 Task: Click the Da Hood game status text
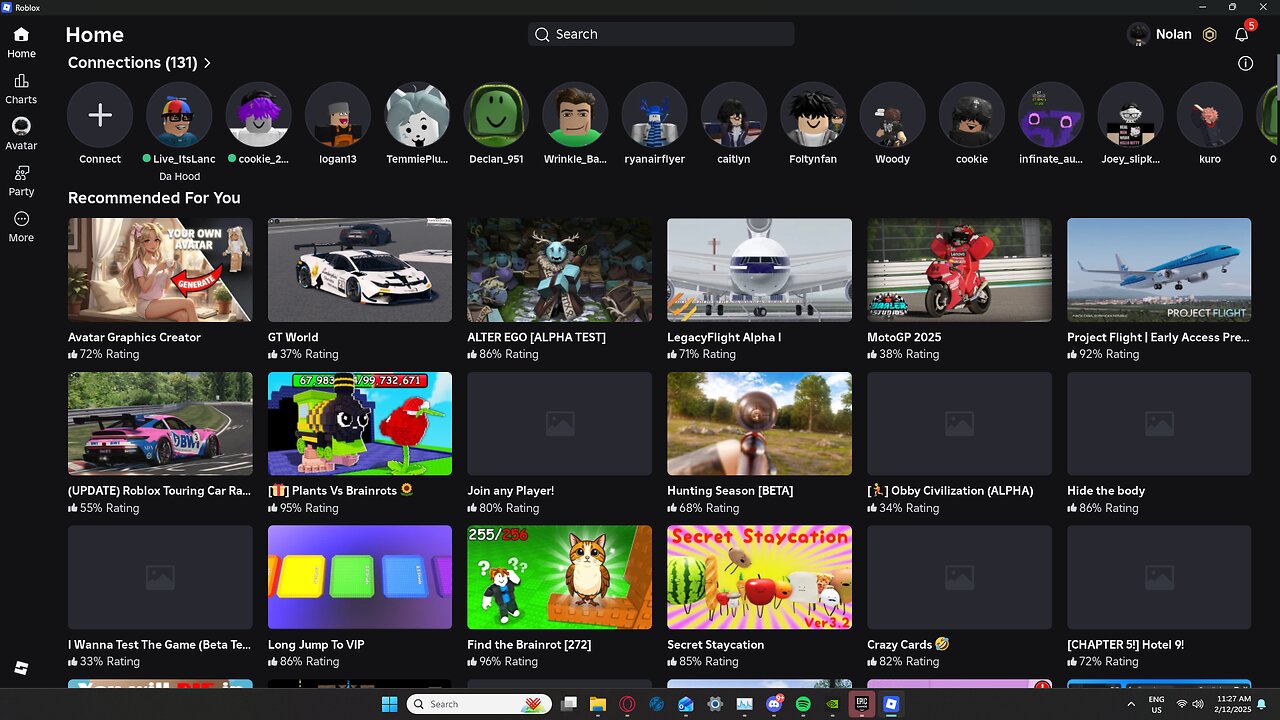179,176
